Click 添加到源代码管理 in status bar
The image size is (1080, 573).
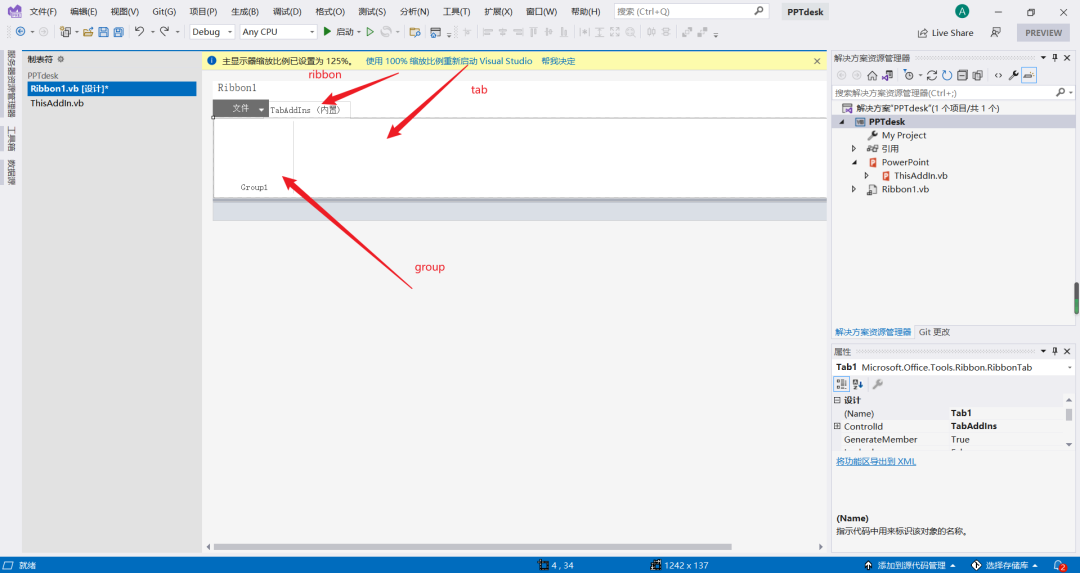pos(911,565)
